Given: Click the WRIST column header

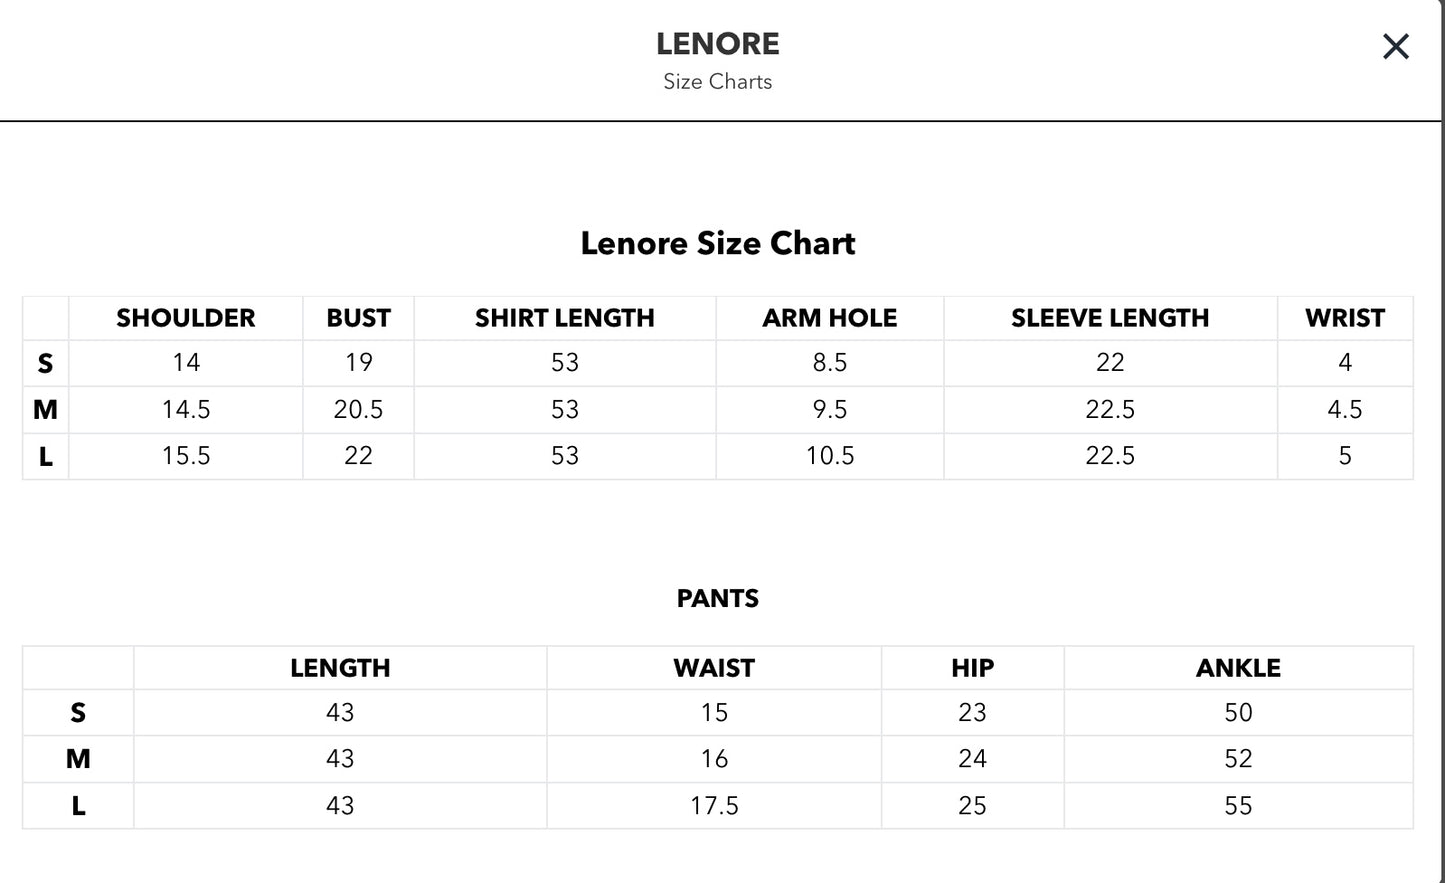Looking at the screenshot, I should [1345, 317].
